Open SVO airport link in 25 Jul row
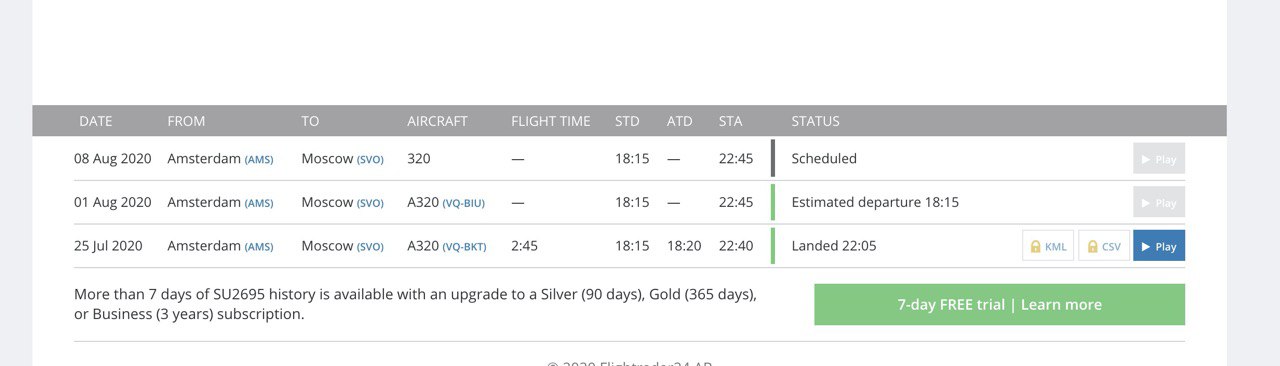Viewport: 1280px width, 366px height. tap(370, 247)
